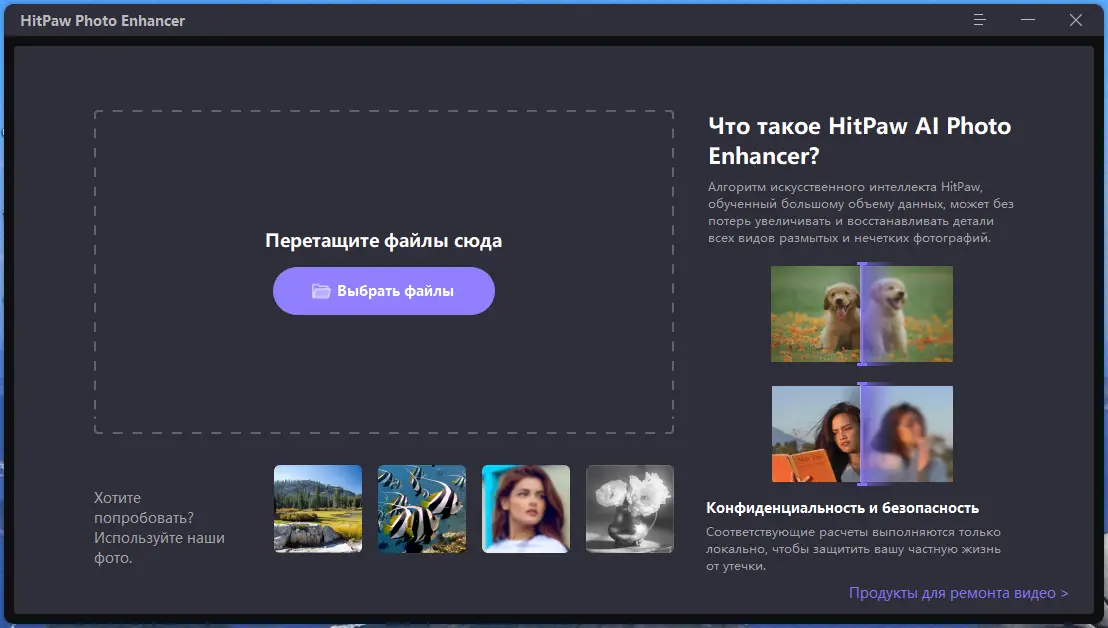Image resolution: width=1108 pixels, height=628 pixels.
Task: Click the divider handle on the puppy comparison image
Action: [862, 313]
